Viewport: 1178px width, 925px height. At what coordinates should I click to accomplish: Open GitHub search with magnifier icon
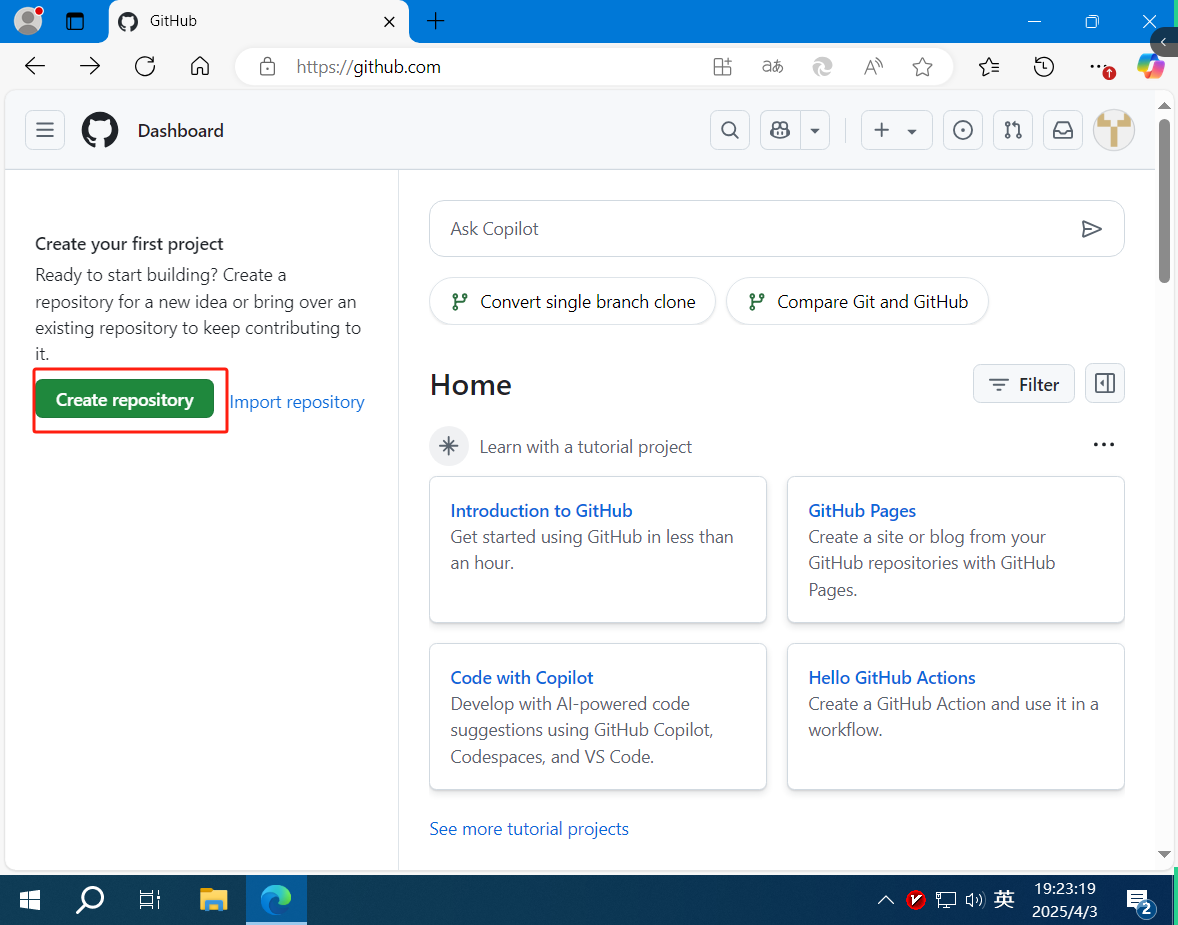click(x=729, y=130)
